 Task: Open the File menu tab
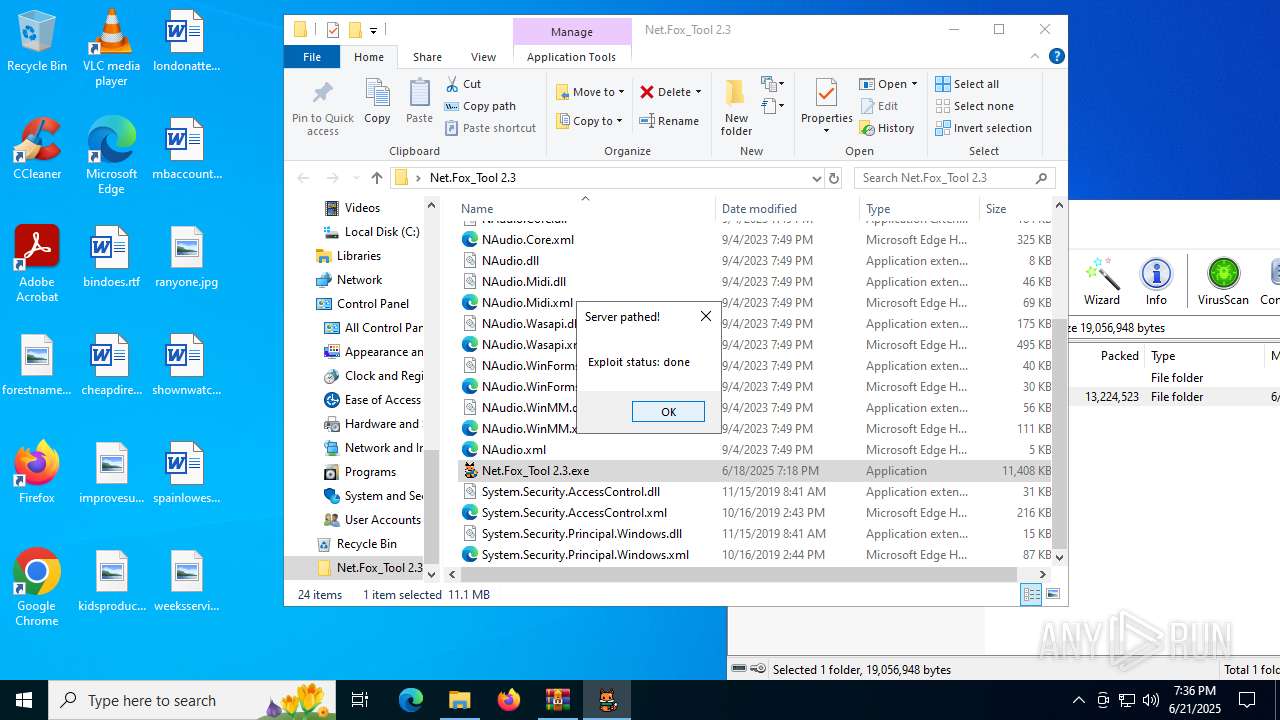click(x=312, y=57)
